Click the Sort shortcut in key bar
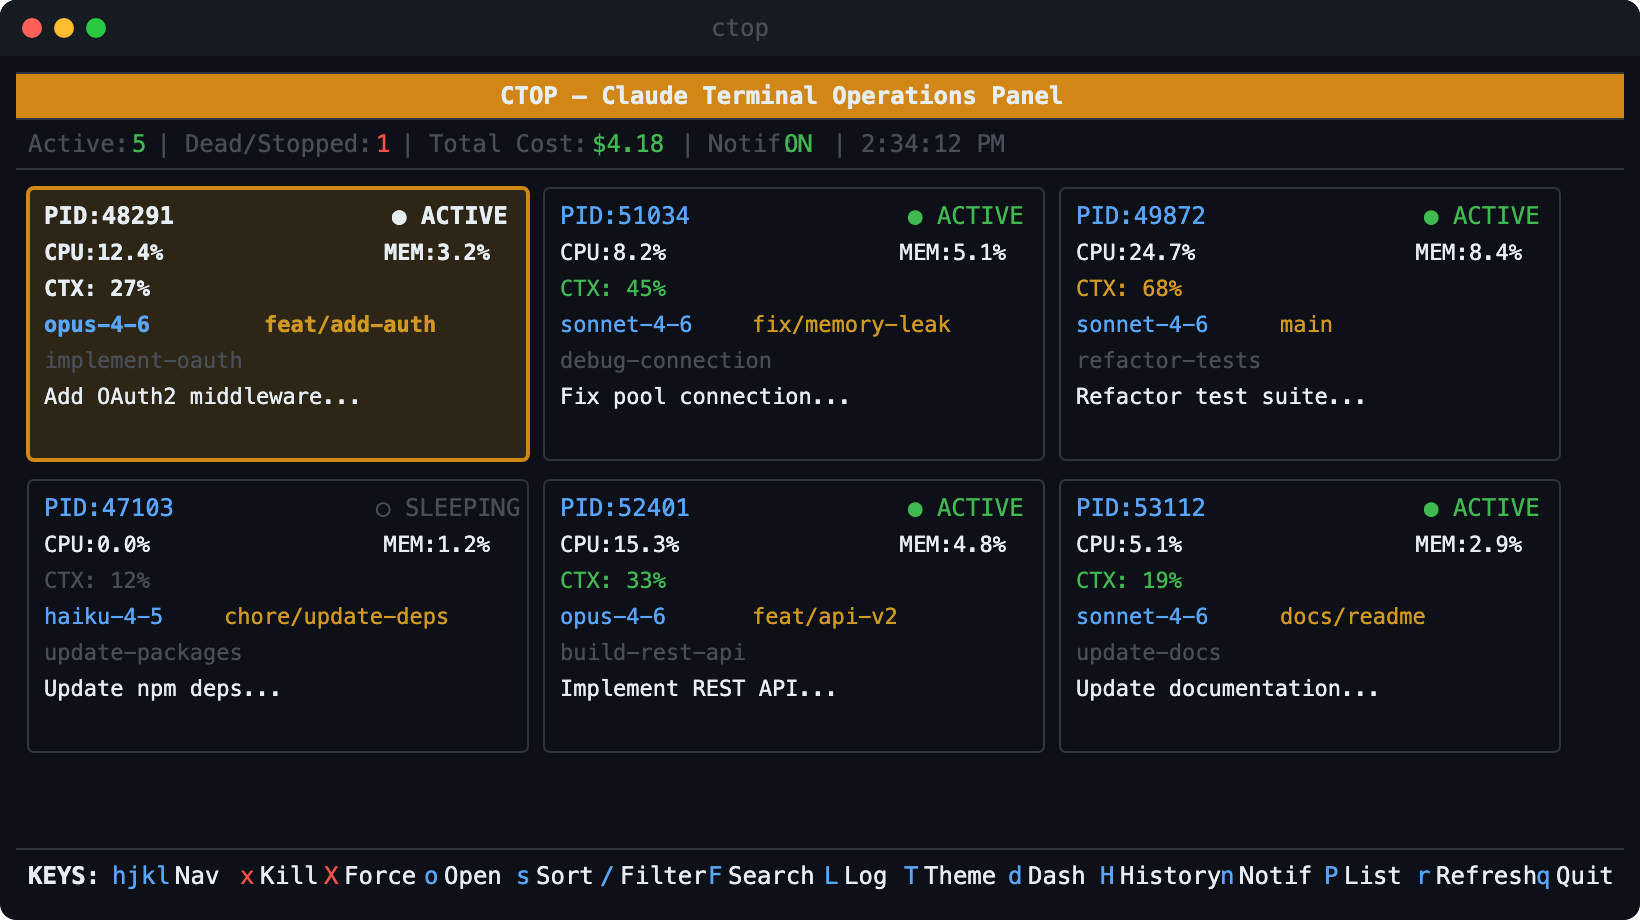 click(x=555, y=876)
